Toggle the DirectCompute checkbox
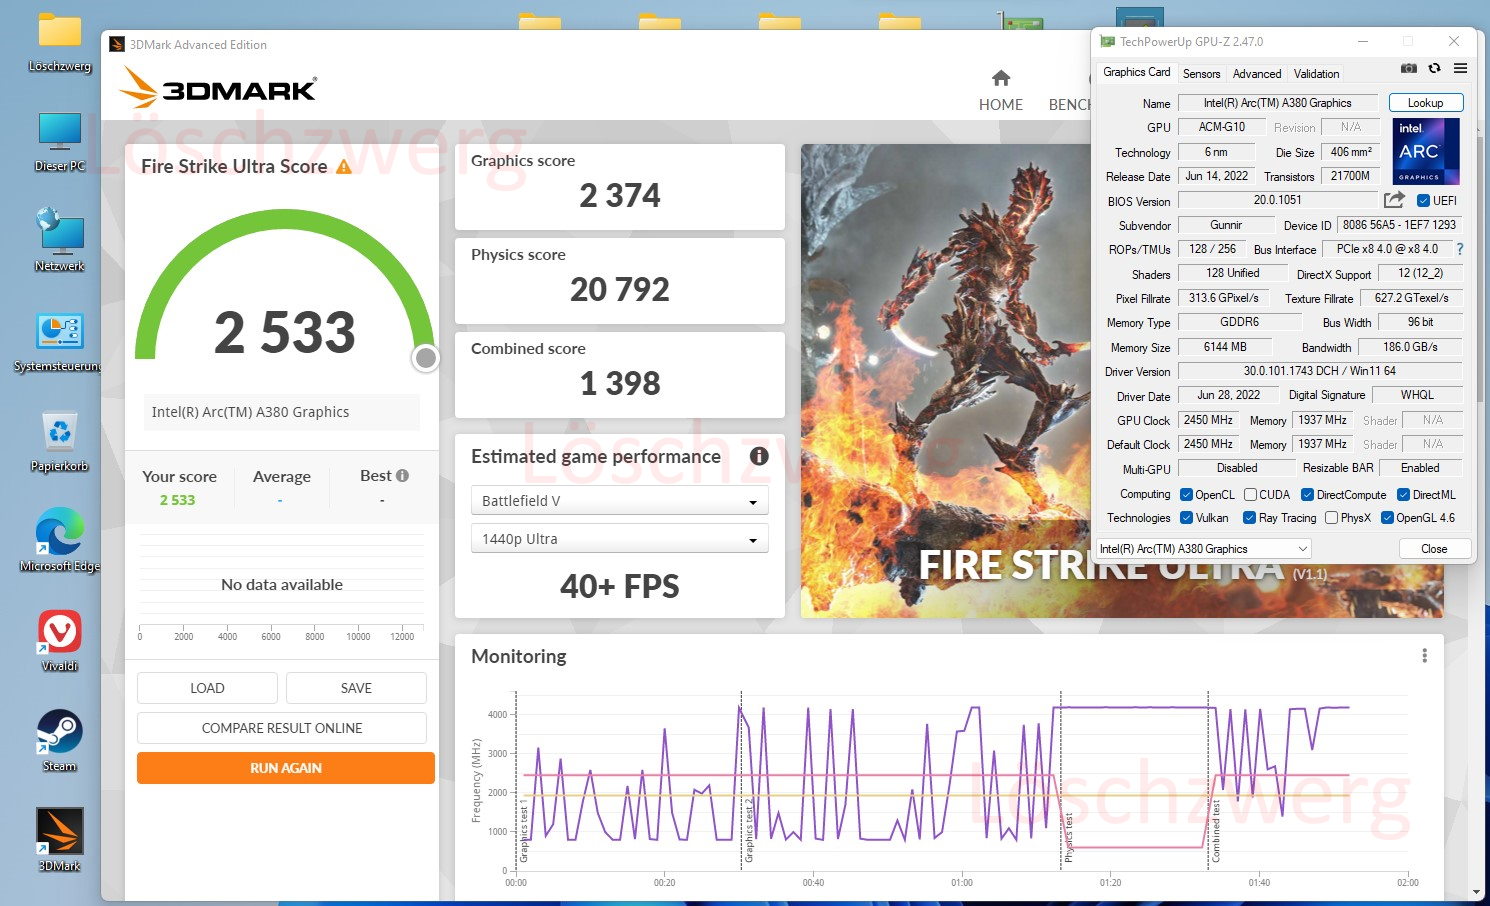 1307,495
